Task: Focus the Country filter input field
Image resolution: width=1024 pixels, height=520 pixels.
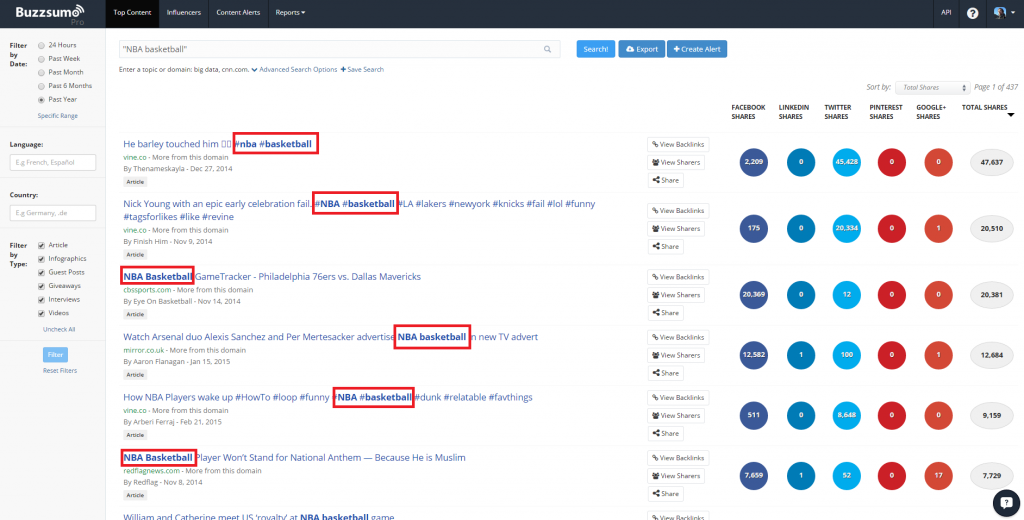Action: (x=53, y=213)
